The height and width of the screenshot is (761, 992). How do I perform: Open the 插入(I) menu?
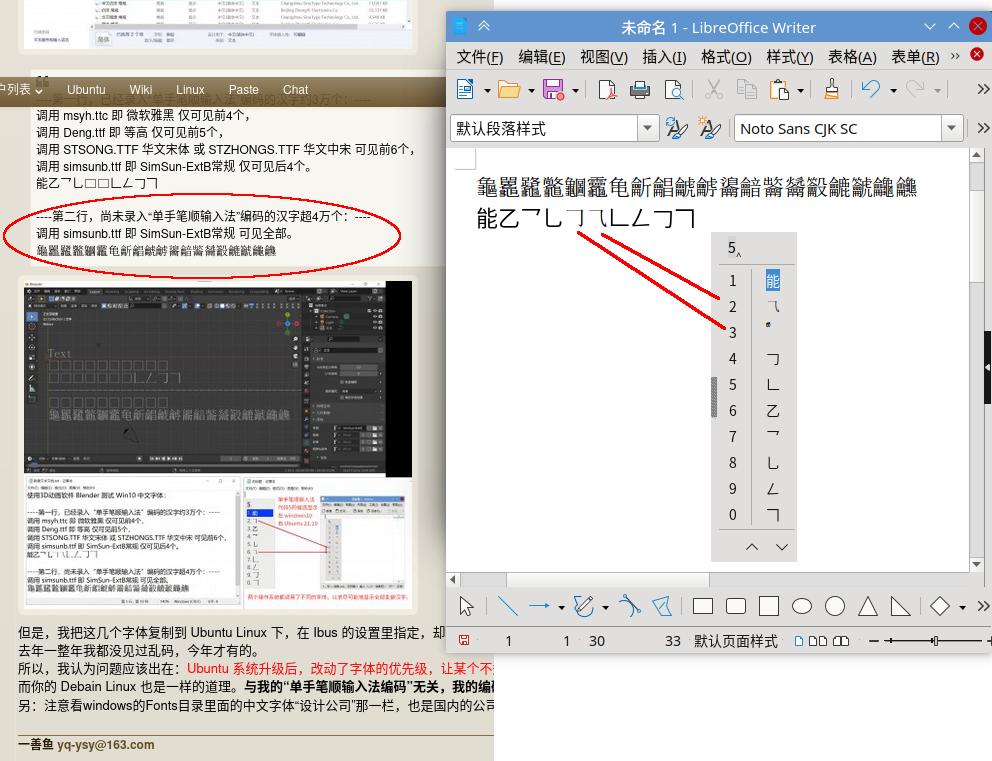664,57
